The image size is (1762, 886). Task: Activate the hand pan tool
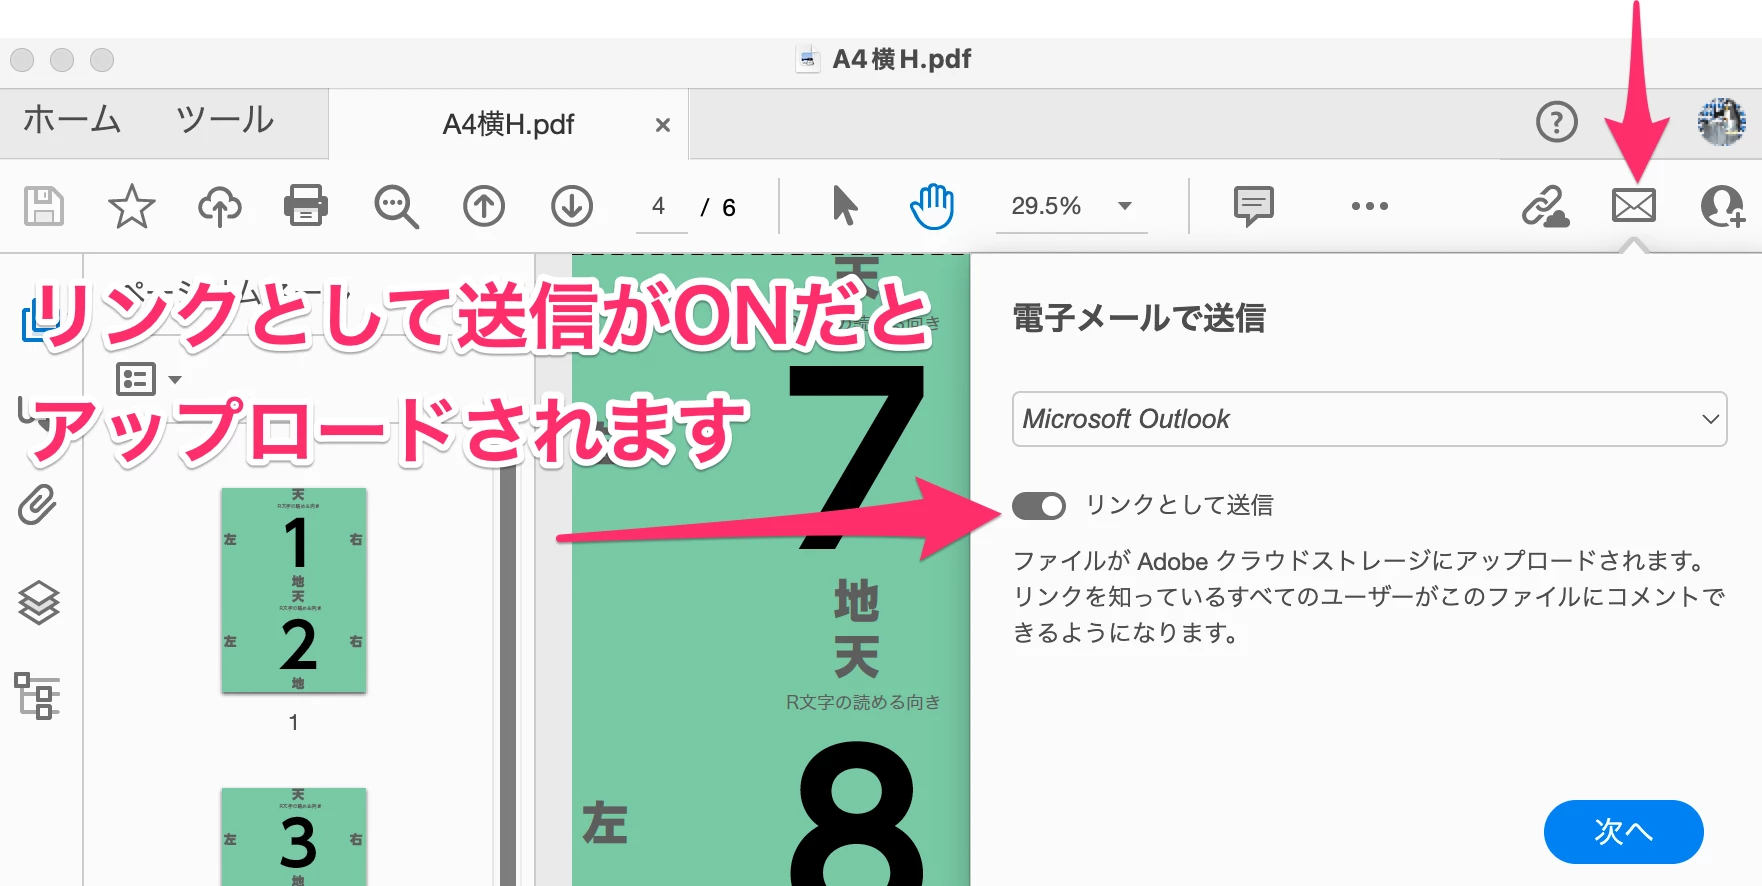point(932,206)
